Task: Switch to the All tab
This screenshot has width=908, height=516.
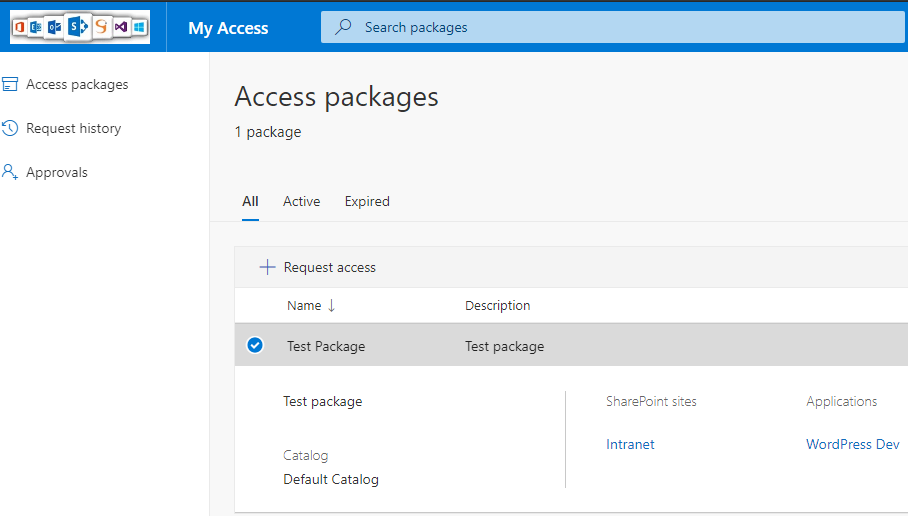Action: point(250,202)
